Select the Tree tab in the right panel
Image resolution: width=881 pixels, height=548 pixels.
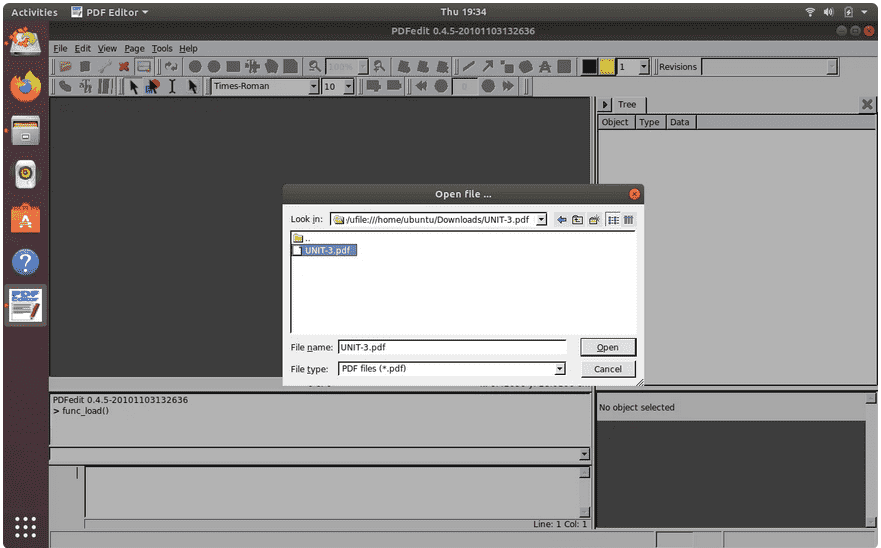coord(628,105)
